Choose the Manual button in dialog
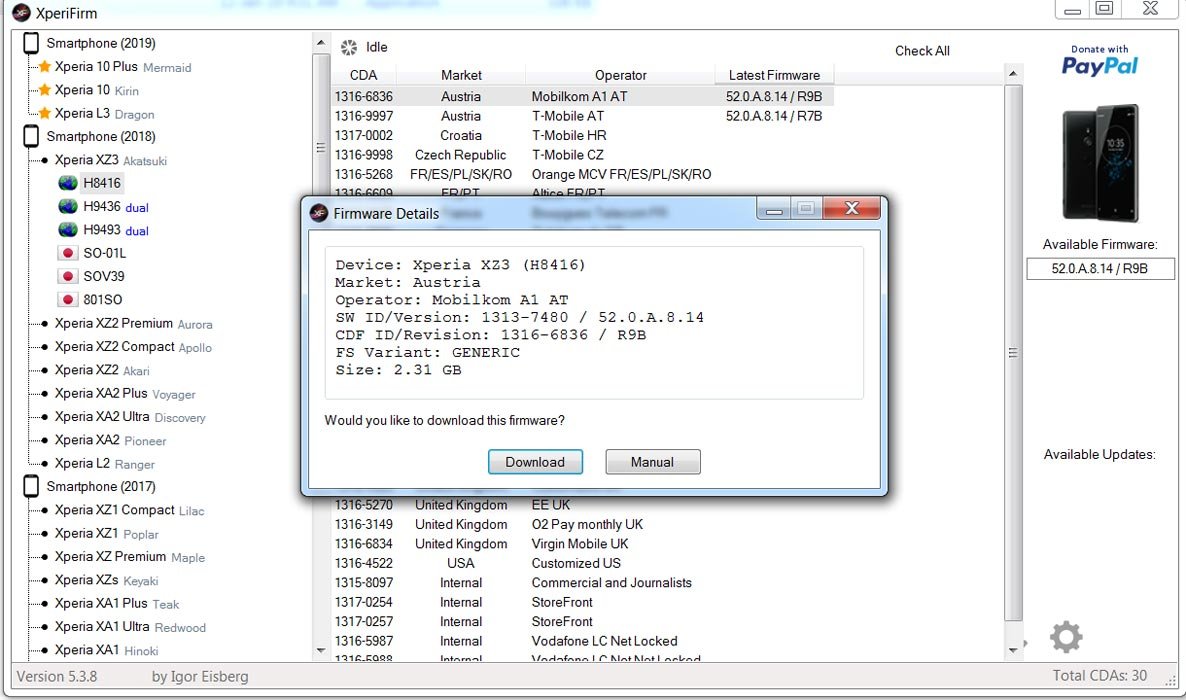 click(652, 462)
